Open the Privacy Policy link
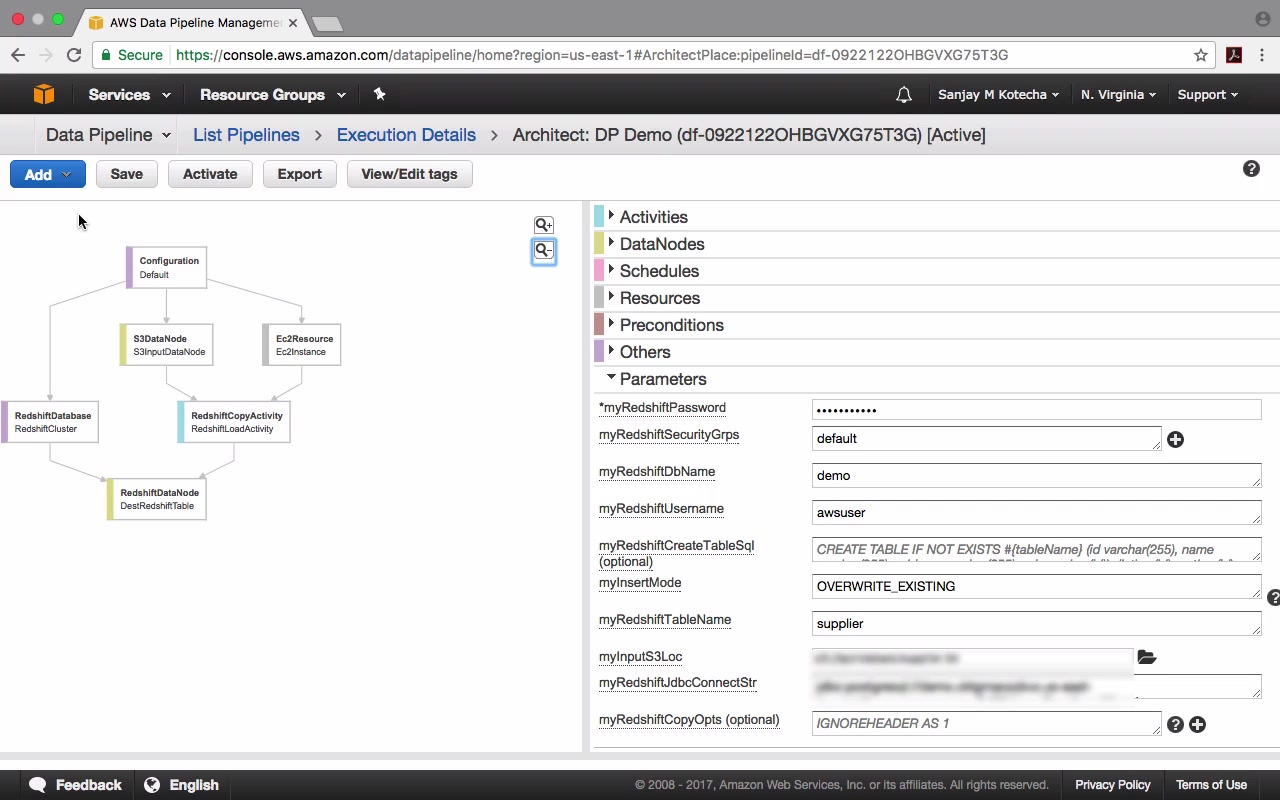1280x800 pixels. click(1113, 785)
